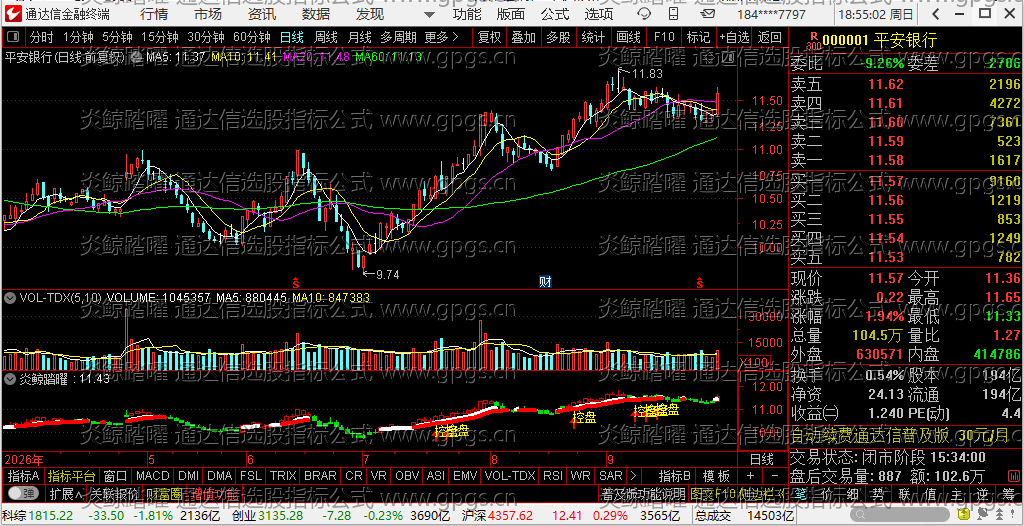Select the BRAR indicator tab

pos(321,475)
